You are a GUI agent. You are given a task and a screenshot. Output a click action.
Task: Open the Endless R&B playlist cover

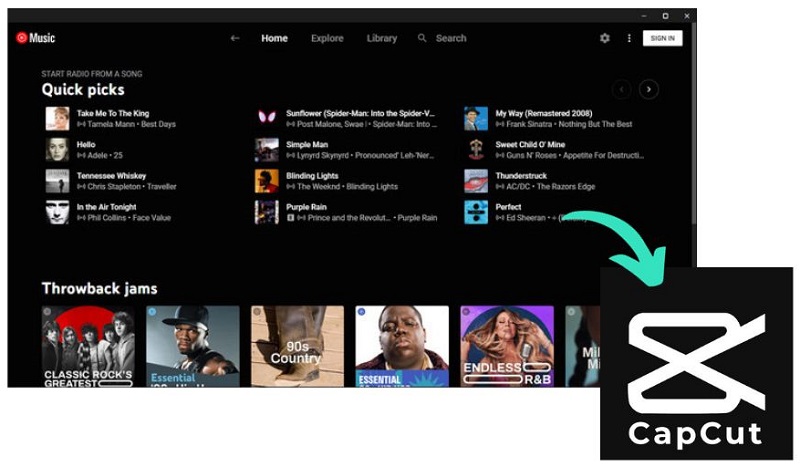pos(506,346)
